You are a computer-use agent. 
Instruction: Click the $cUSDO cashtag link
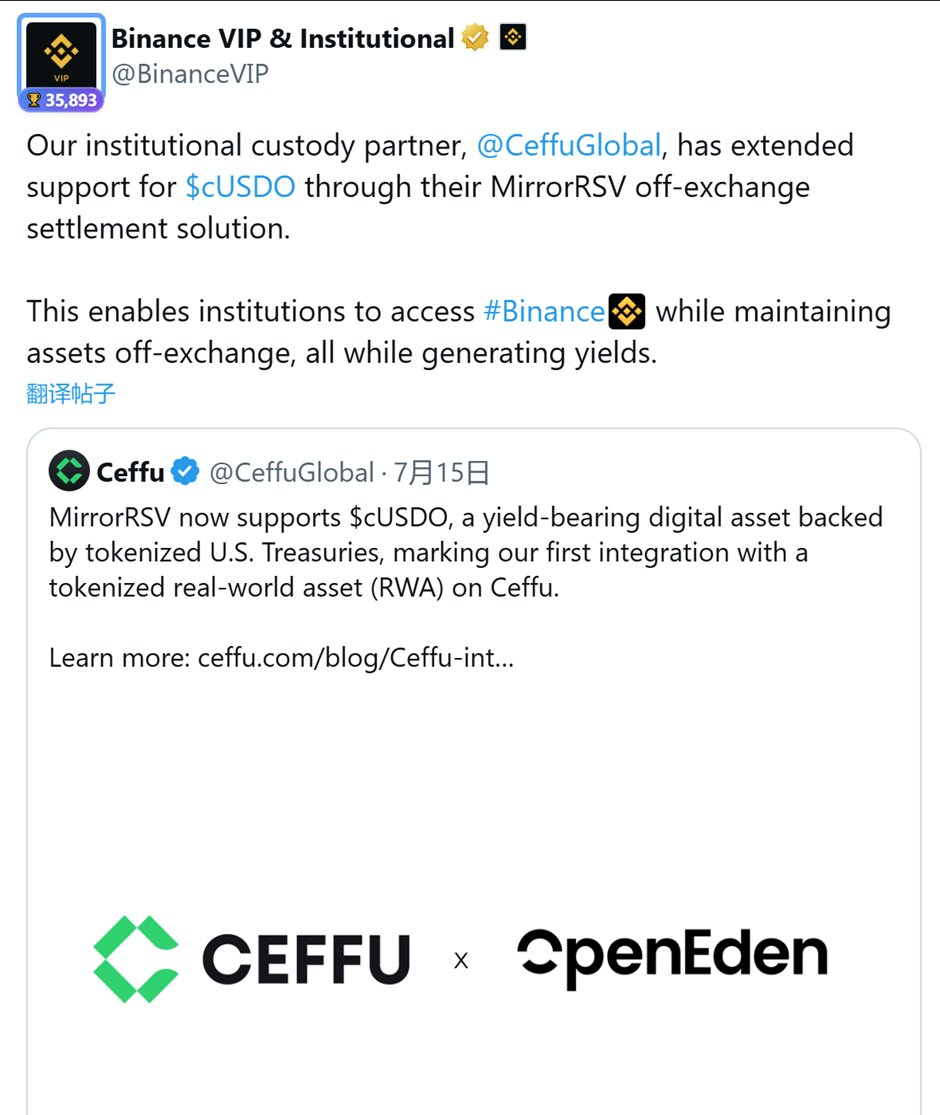[x=241, y=187]
